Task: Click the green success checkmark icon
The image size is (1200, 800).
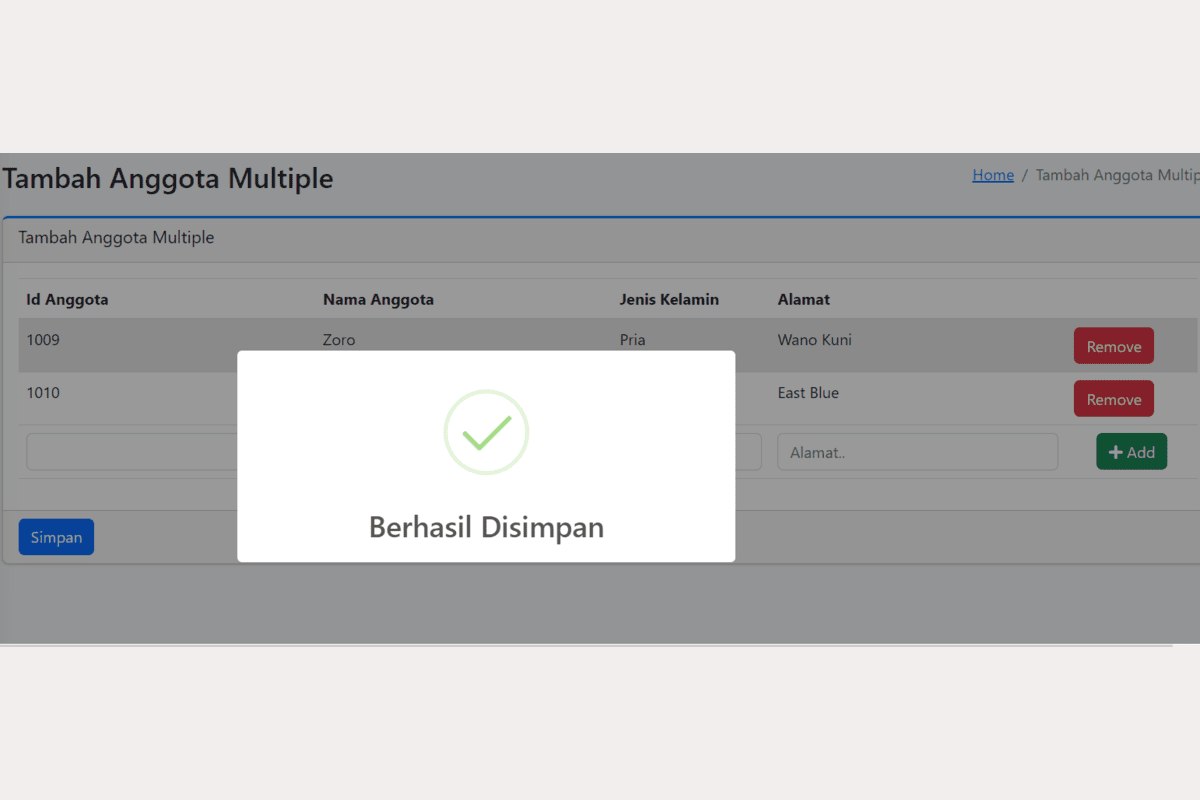Action: 486,432
